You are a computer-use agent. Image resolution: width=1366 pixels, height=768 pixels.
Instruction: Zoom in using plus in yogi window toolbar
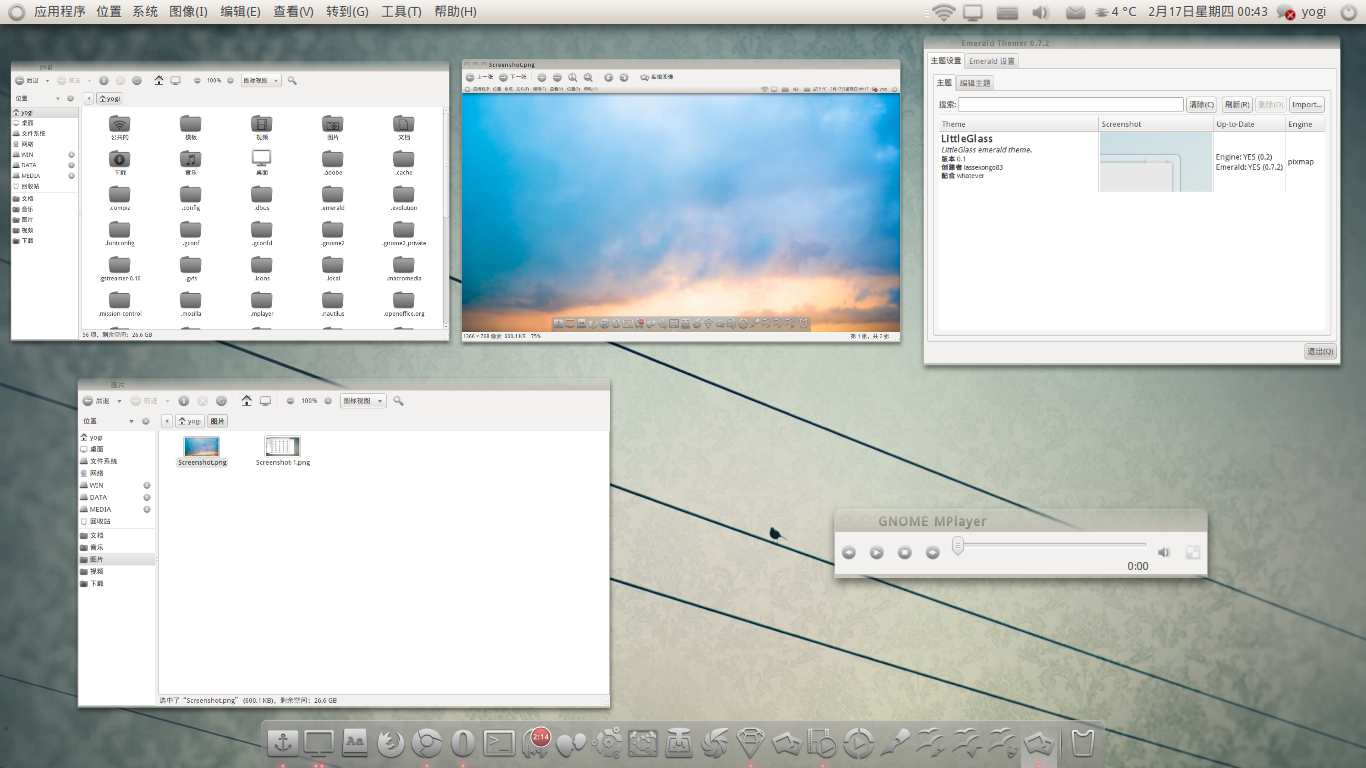point(230,80)
